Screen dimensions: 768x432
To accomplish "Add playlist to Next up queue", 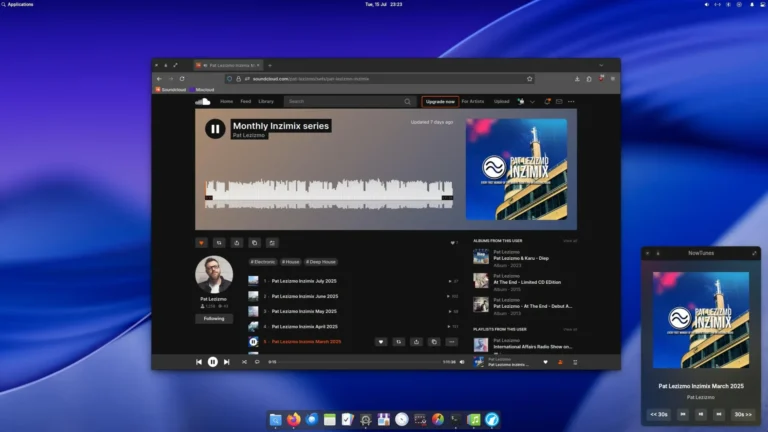I will [x=272, y=243].
